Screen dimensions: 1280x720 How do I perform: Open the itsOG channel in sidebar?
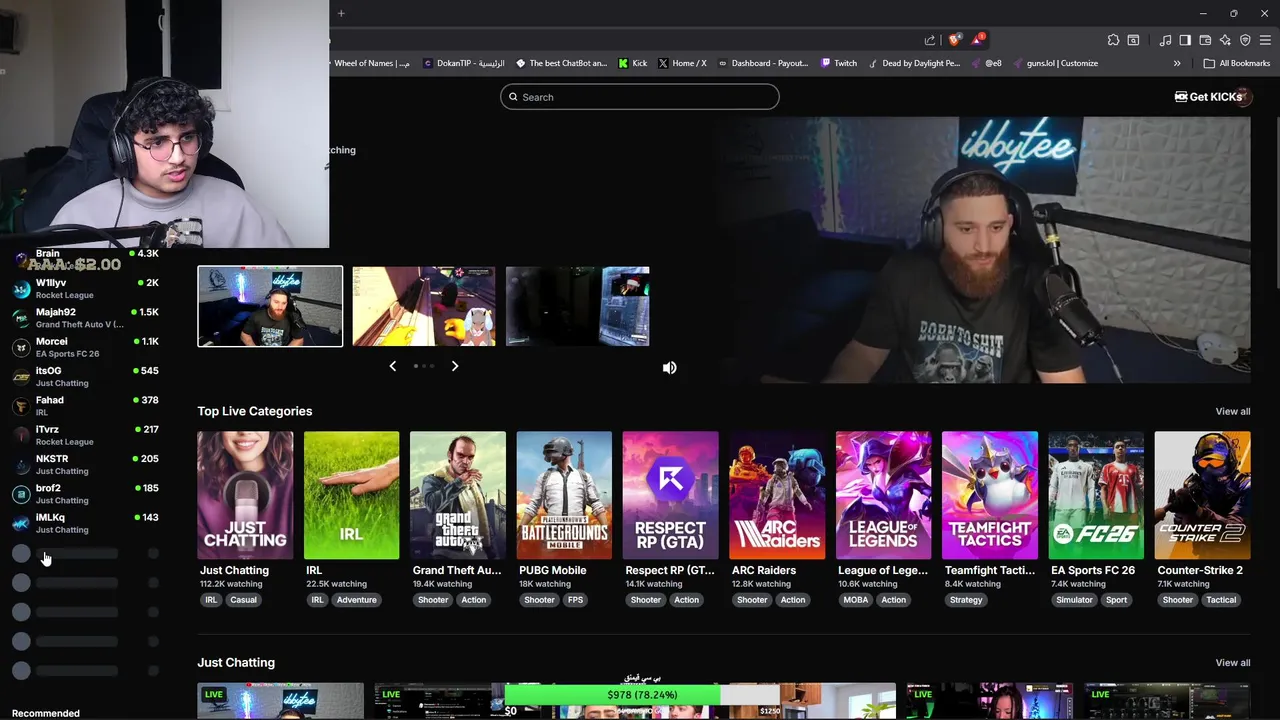pyautogui.click(x=85, y=376)
